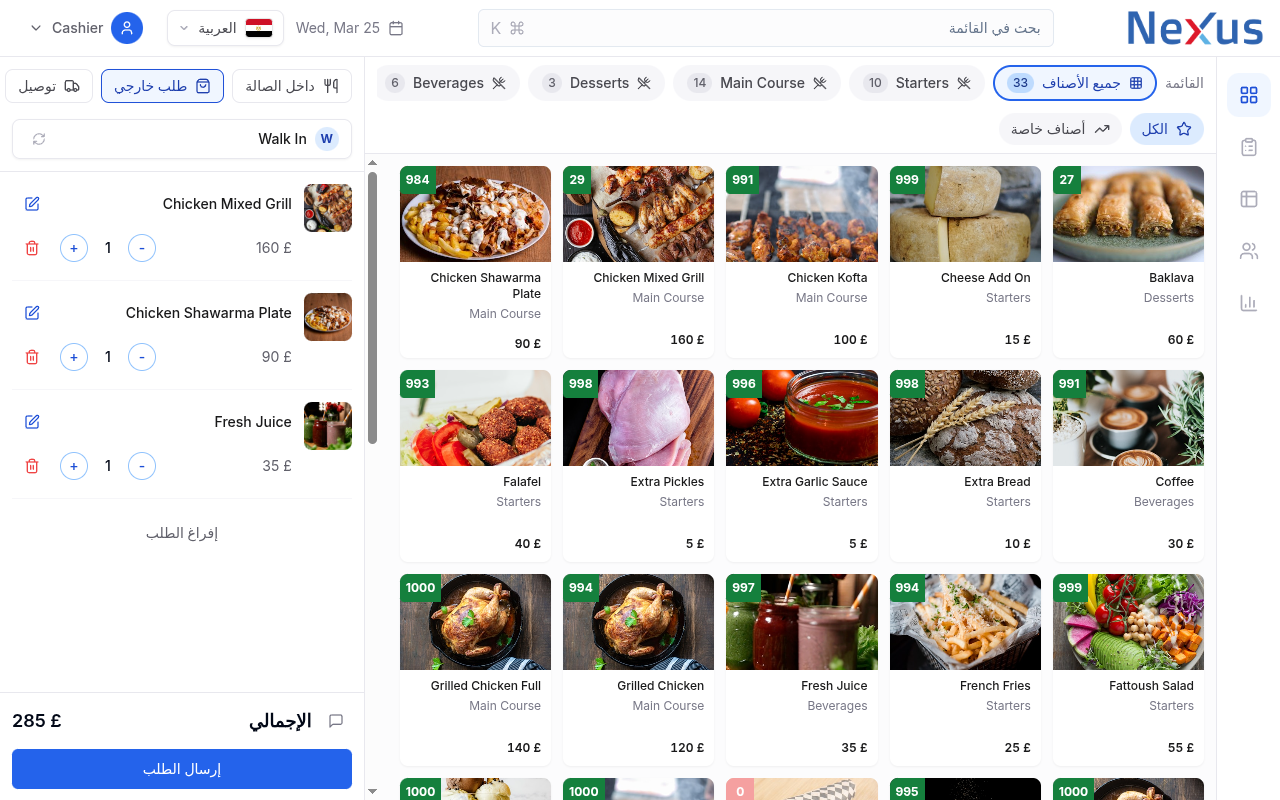This screenshot has width=1280, height=800.
Task: Select the Chicken Mixed Grill menu card
Action: [x=638, y=262]
